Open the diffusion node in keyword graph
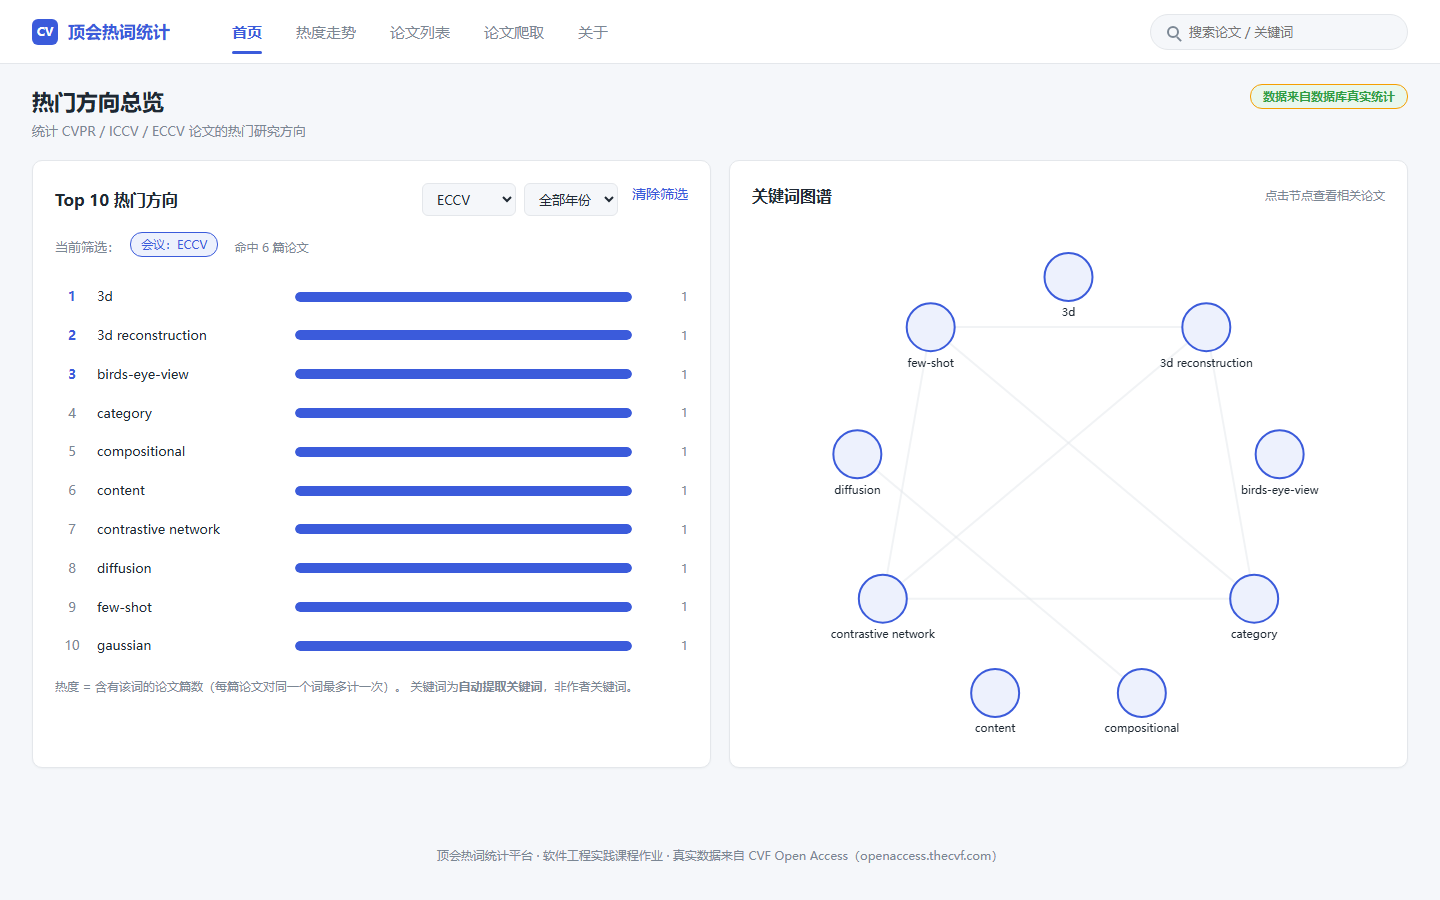The height and width of the screenshot is (900, 1440). (857, 454)
